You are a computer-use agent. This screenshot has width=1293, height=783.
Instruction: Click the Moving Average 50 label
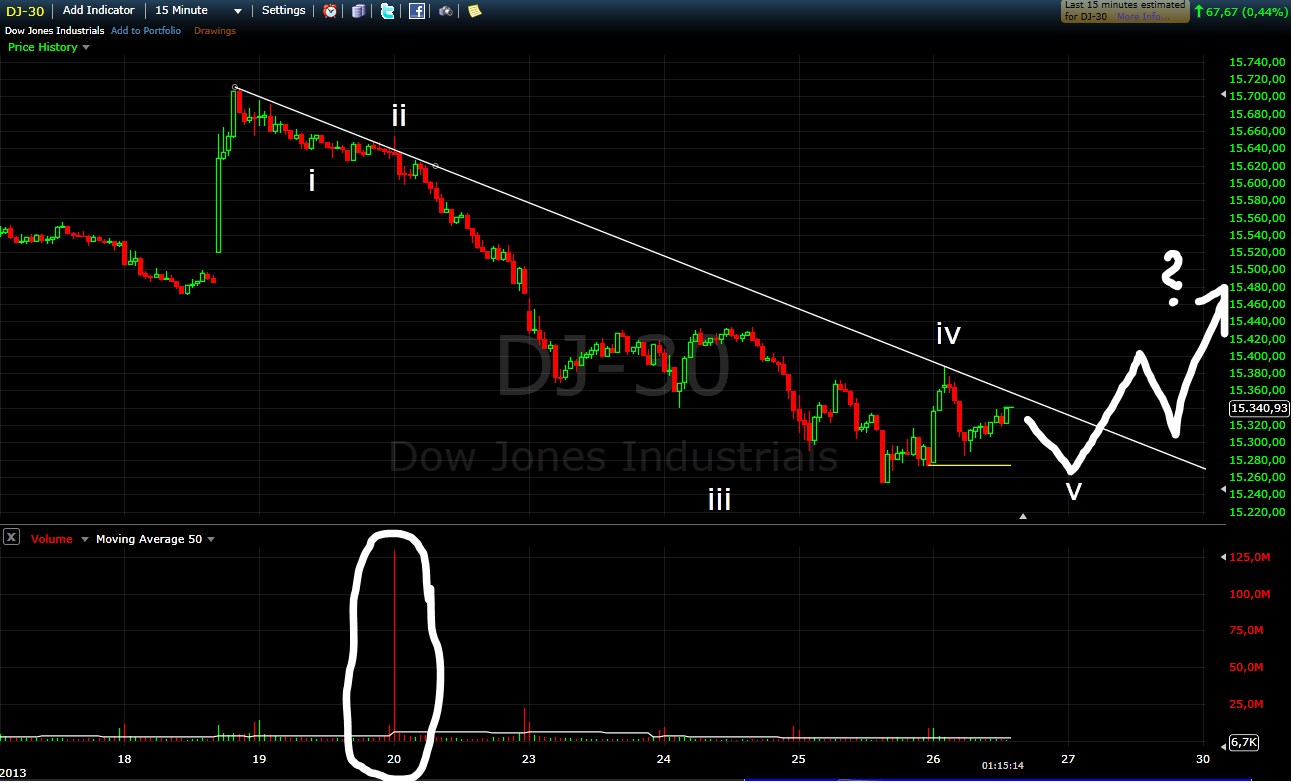pyautogui.click(x=149, y=539)
